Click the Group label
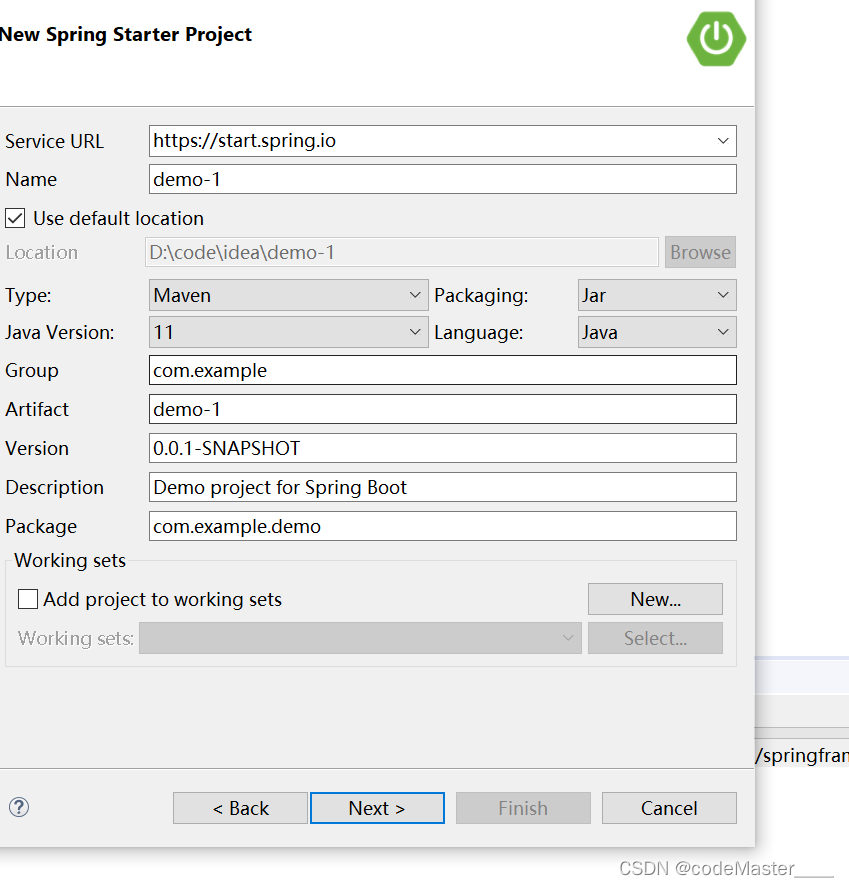Image resolution: width=849 pixels, height=887 pixels. point(32,371)
